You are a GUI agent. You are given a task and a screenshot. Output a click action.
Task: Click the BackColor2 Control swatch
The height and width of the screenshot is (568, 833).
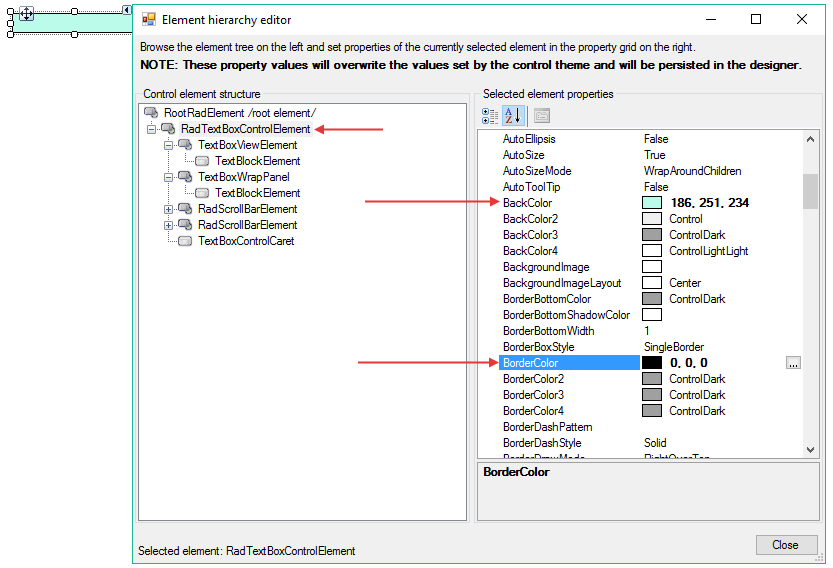click(x=652, y=219)
